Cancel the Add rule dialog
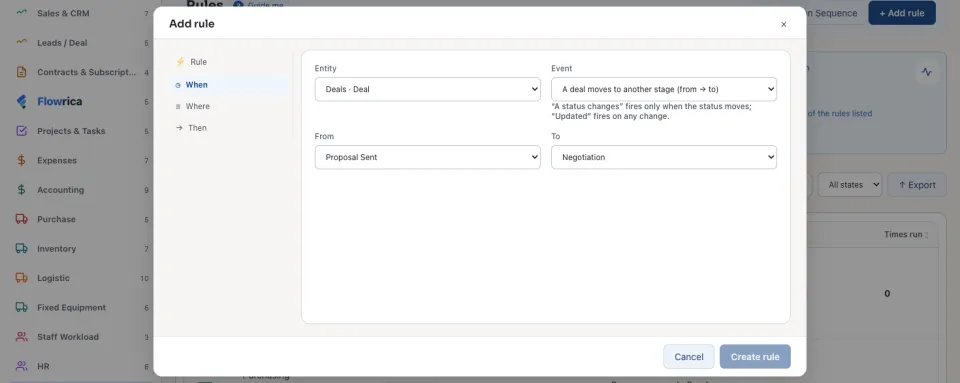This screenshot has width=960, height=383. point(689,357)
